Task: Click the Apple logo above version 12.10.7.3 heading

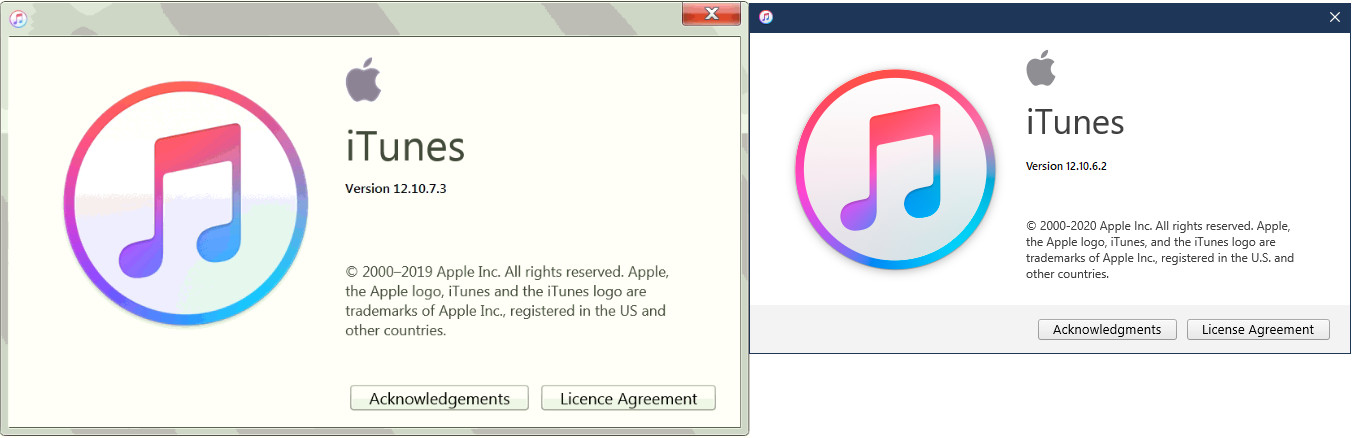Action: click(364, 80)
